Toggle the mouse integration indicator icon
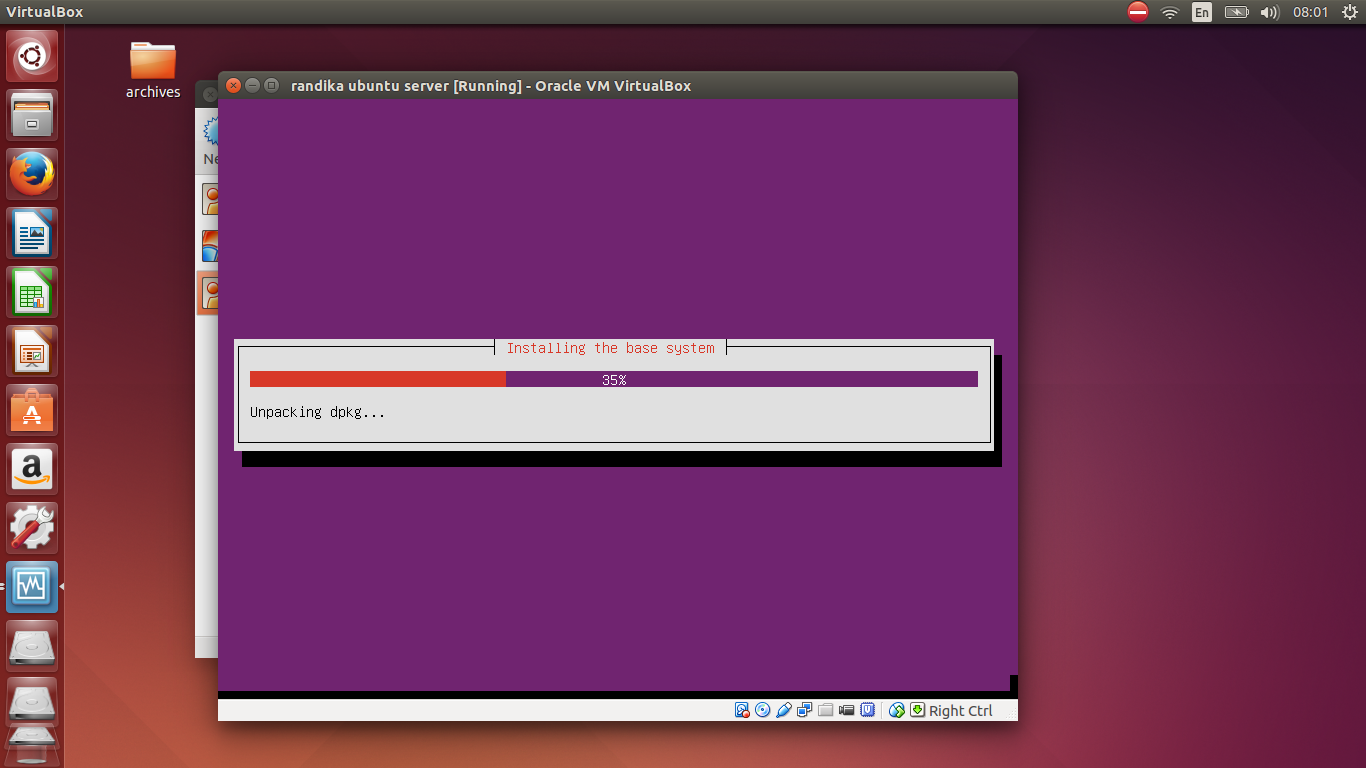This screenshot has height=768, width=1366. 897,710
